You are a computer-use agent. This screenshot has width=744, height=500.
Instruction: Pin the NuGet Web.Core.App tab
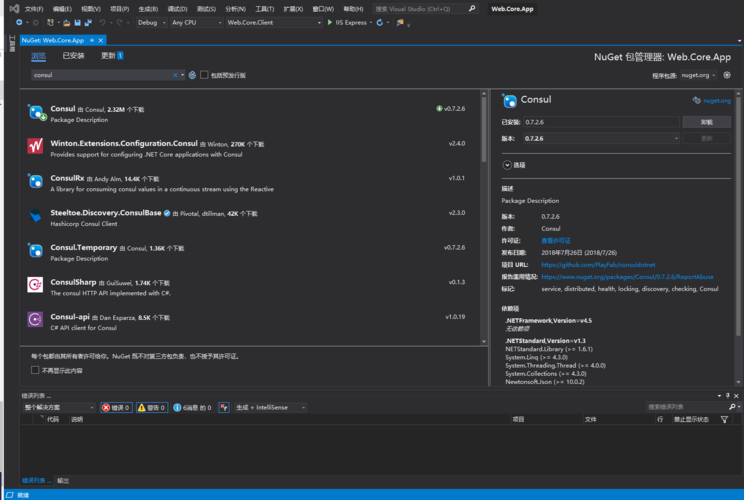point(92,40)
